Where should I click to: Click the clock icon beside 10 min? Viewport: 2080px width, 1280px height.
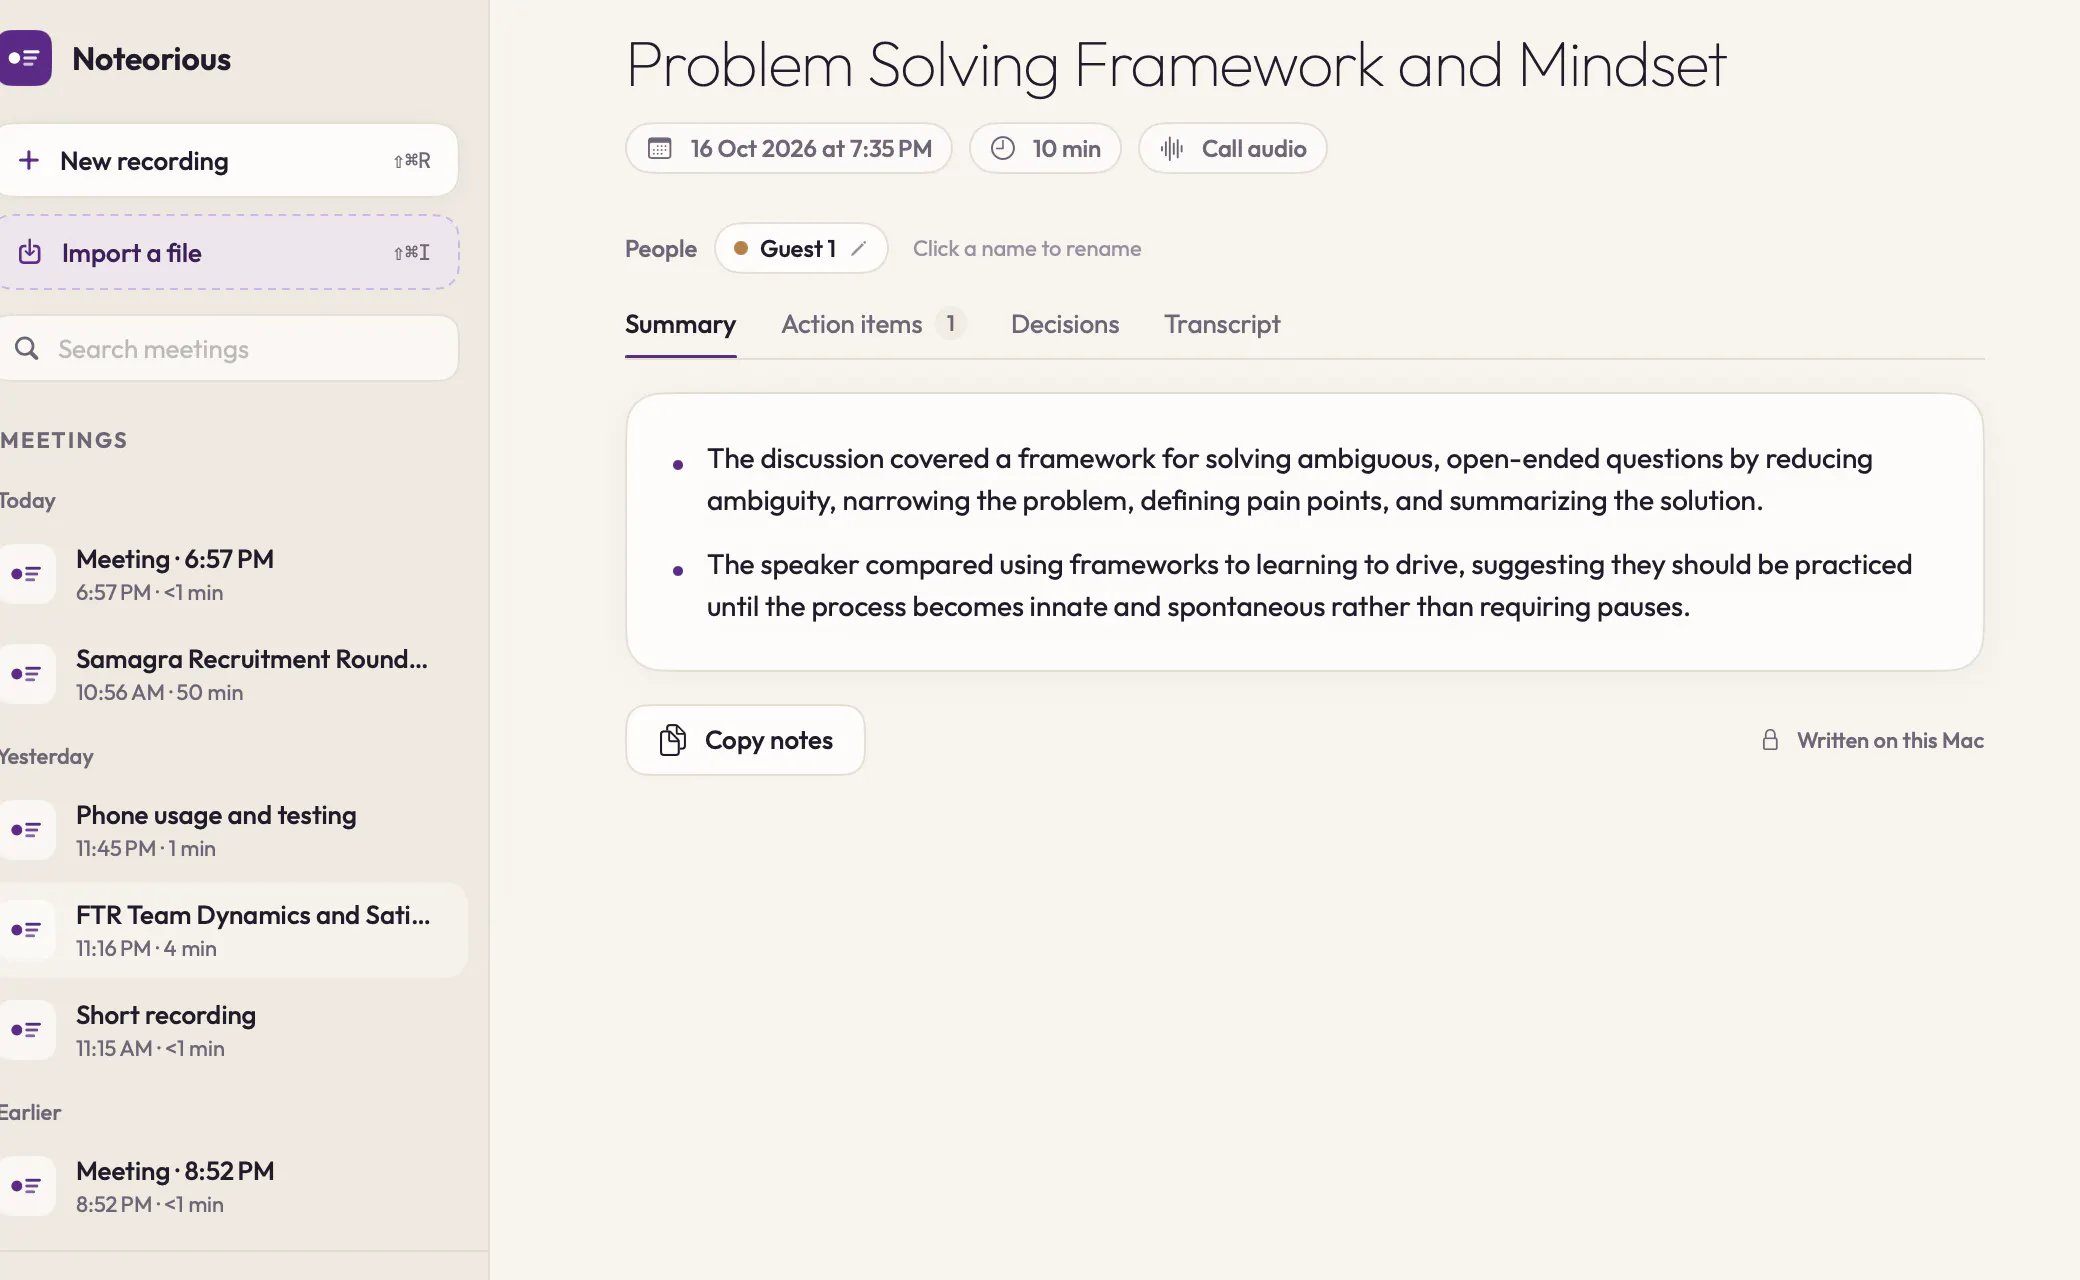1003,149
